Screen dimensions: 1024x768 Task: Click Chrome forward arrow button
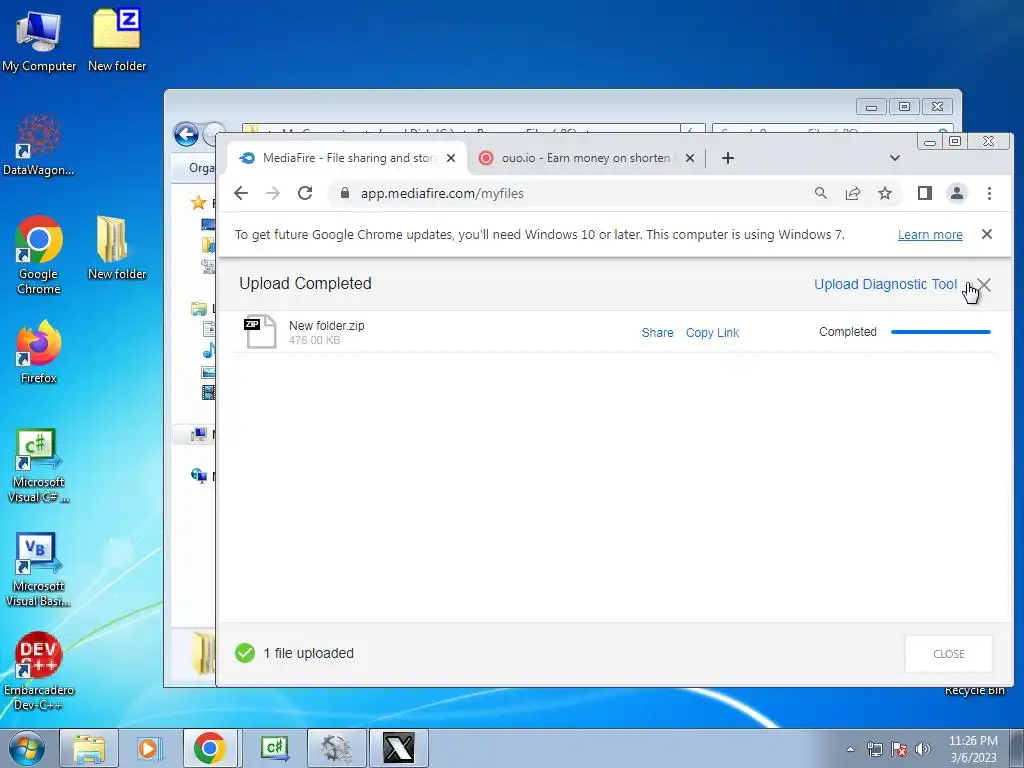273,193
